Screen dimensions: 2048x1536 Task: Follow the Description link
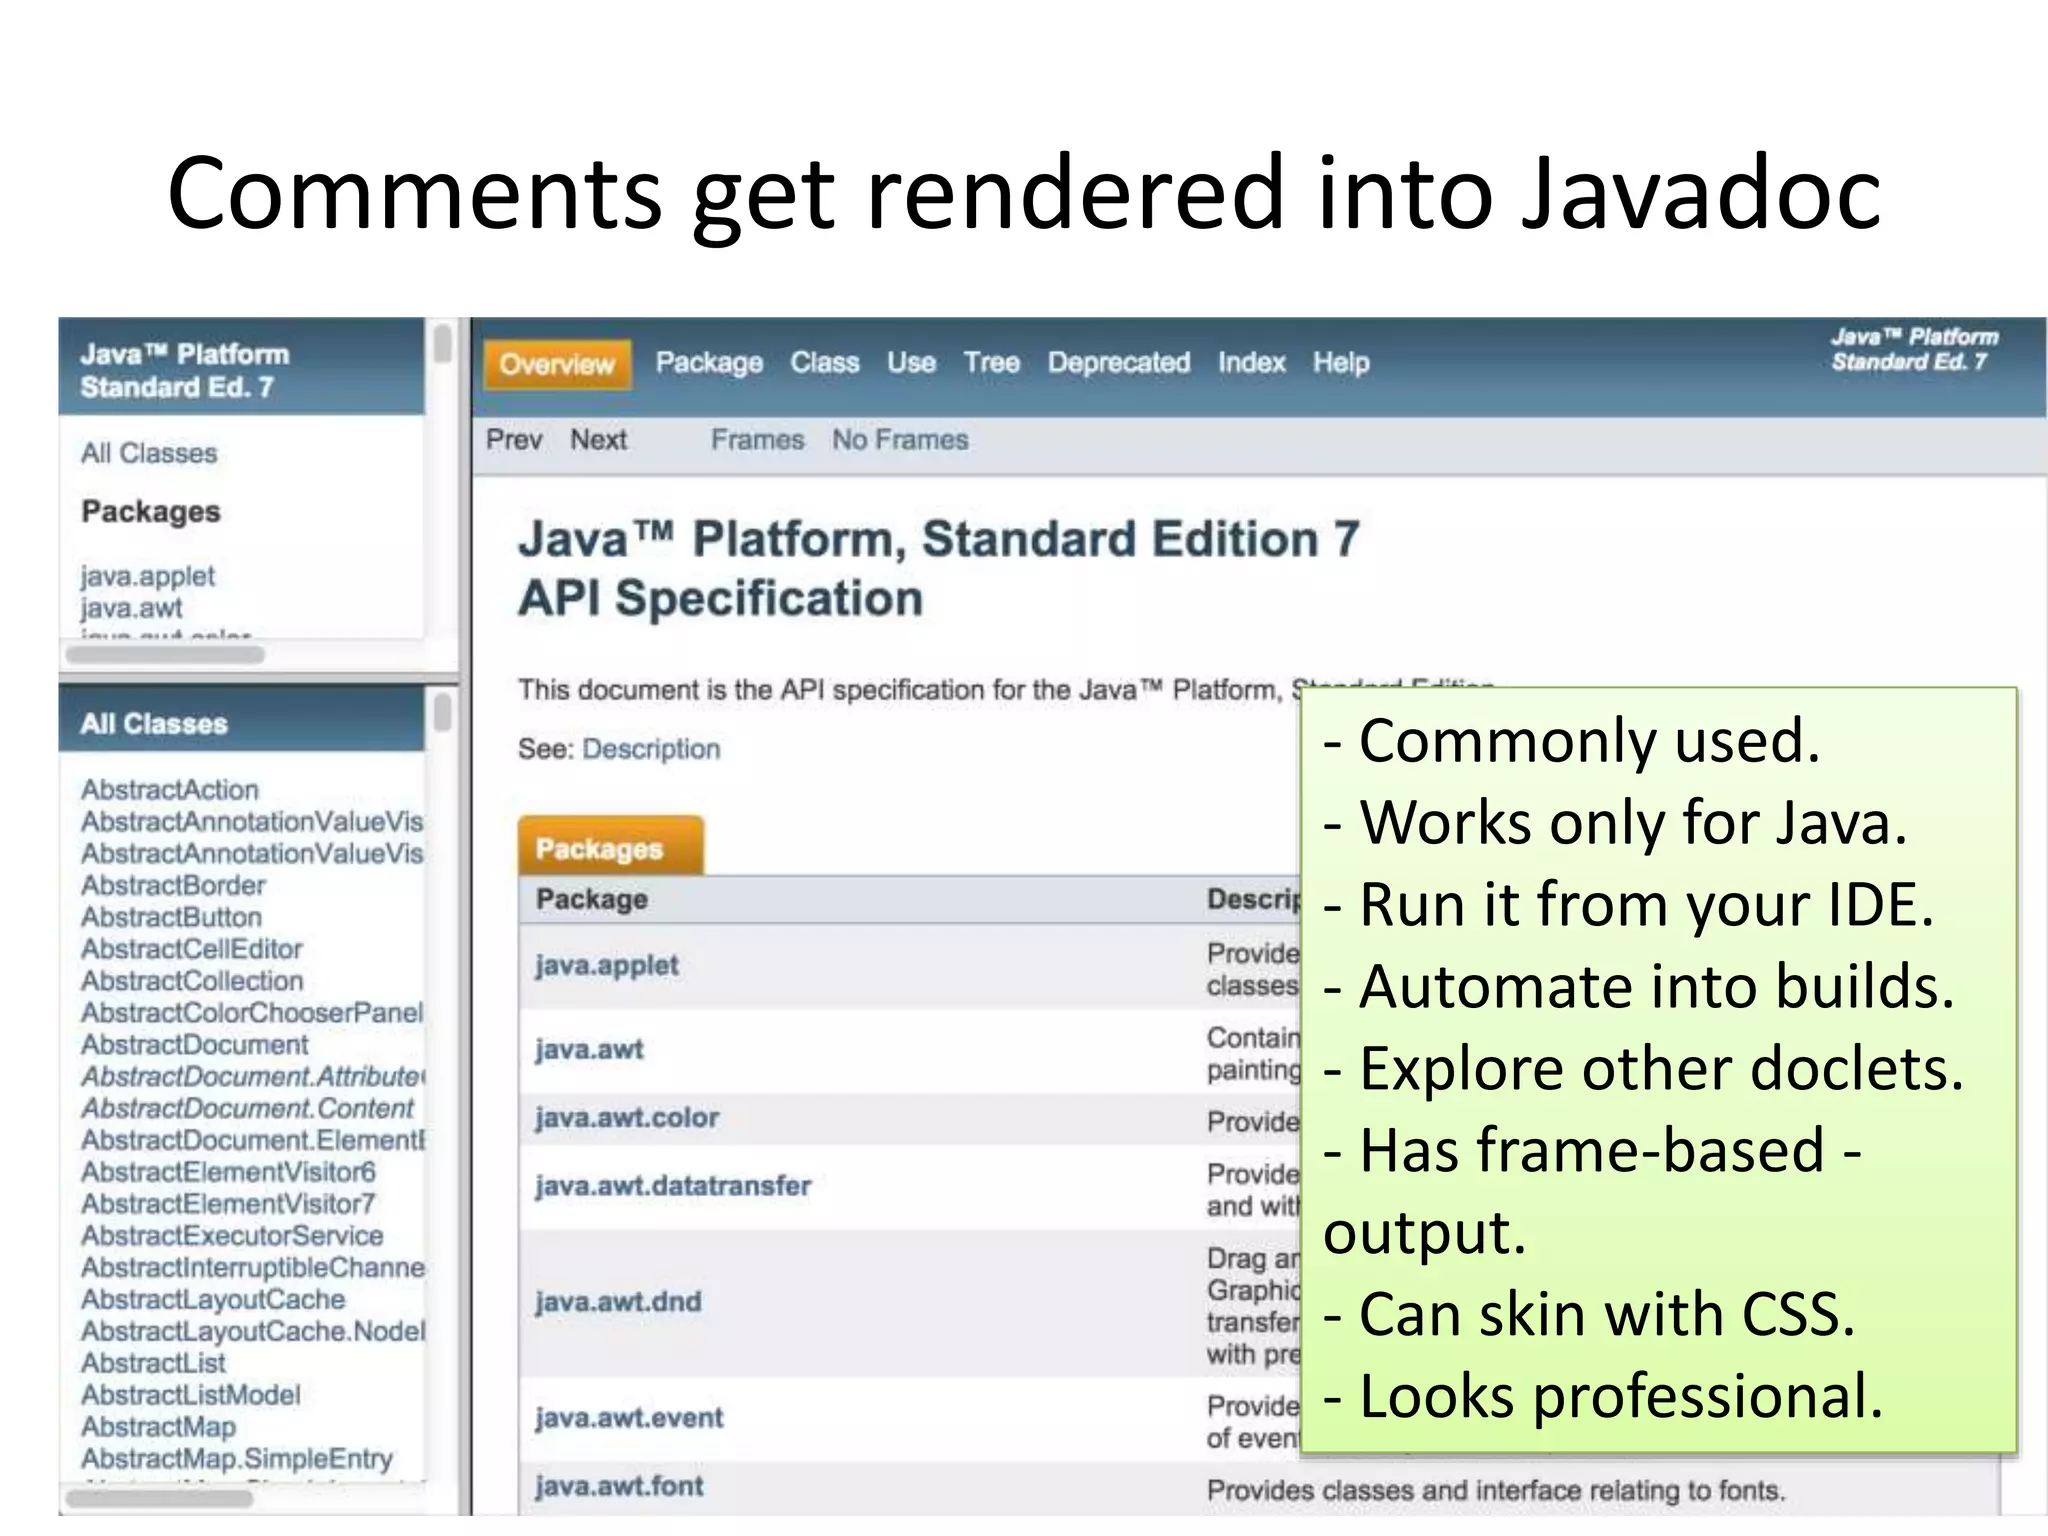point(651,749)
